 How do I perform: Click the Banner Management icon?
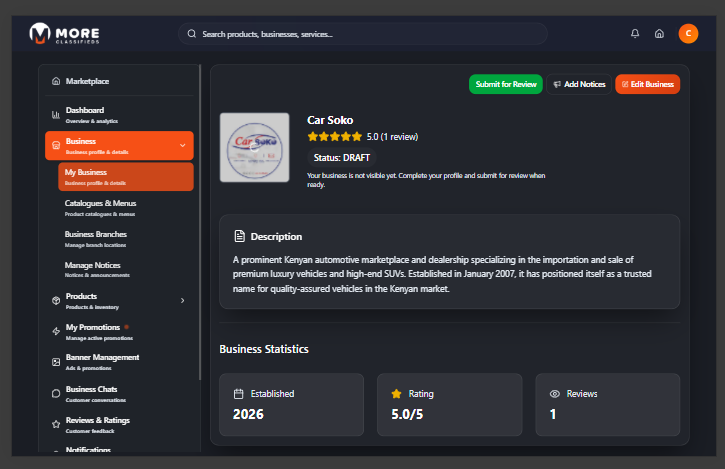[x=55, y=361]
